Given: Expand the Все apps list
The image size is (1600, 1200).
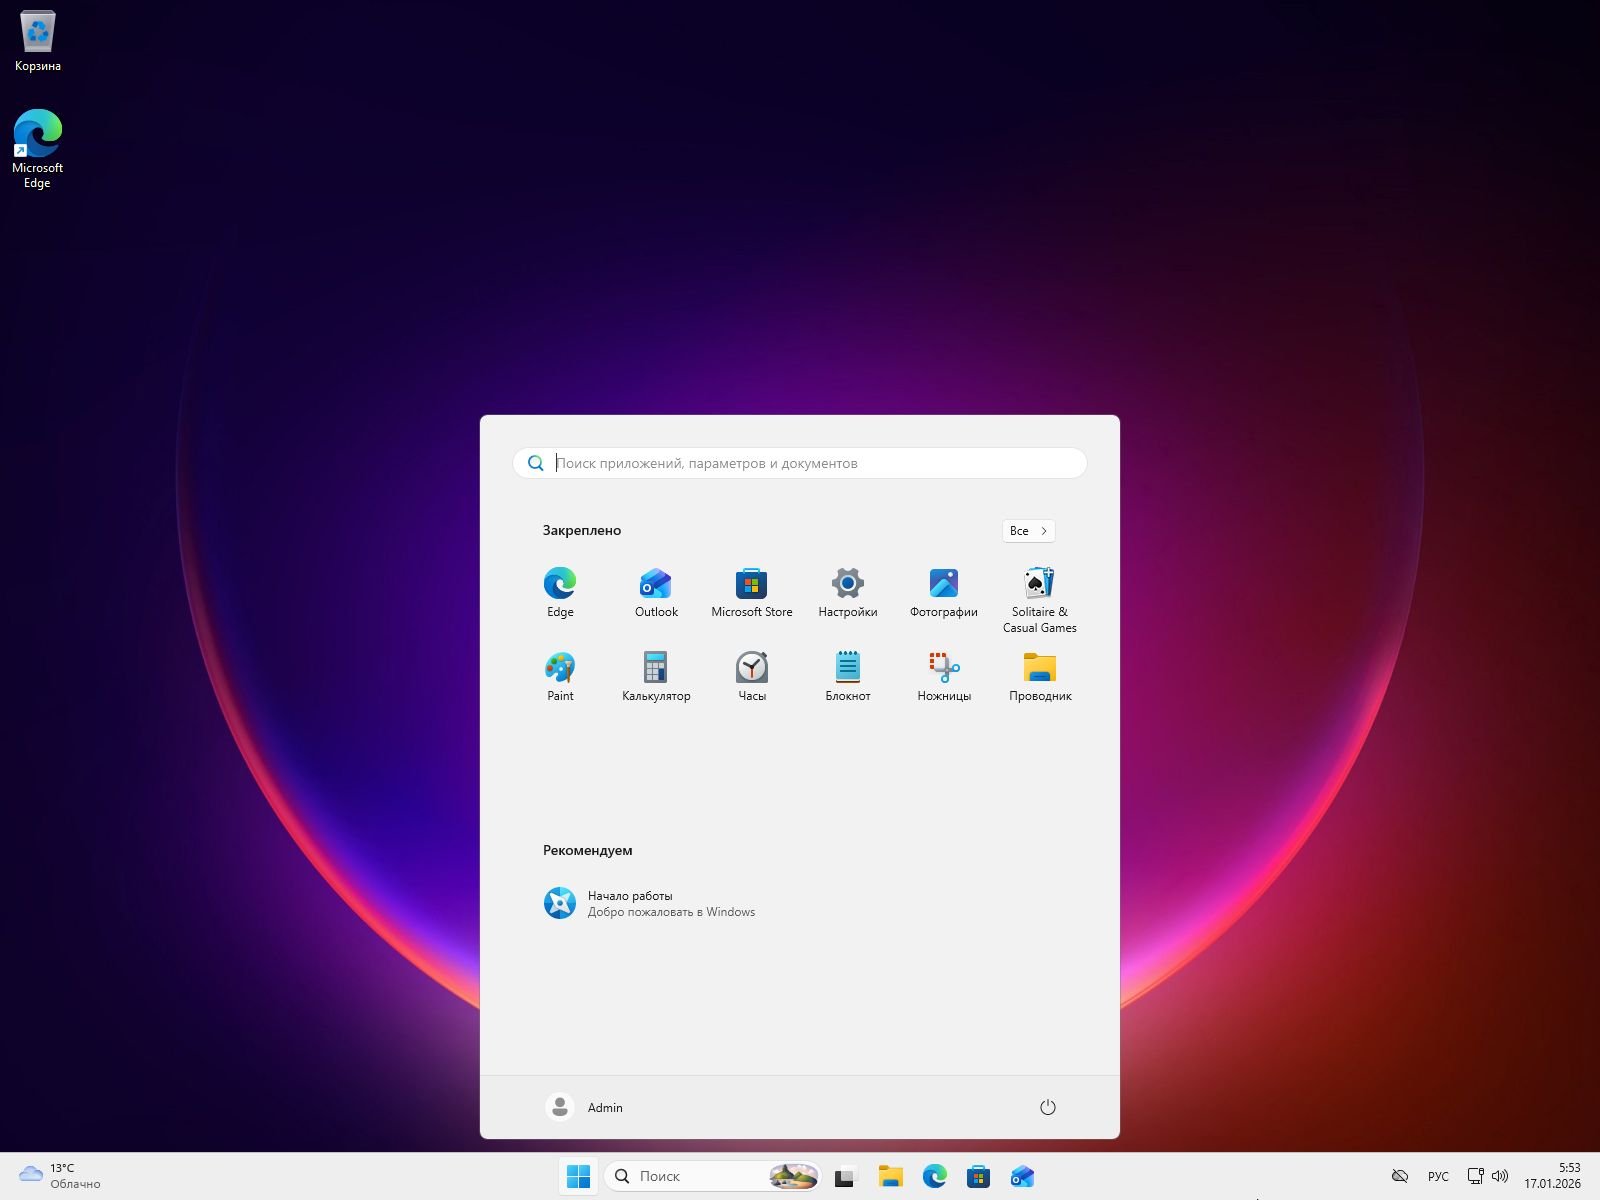Looking at the screenshot, I should [1028, 531].
